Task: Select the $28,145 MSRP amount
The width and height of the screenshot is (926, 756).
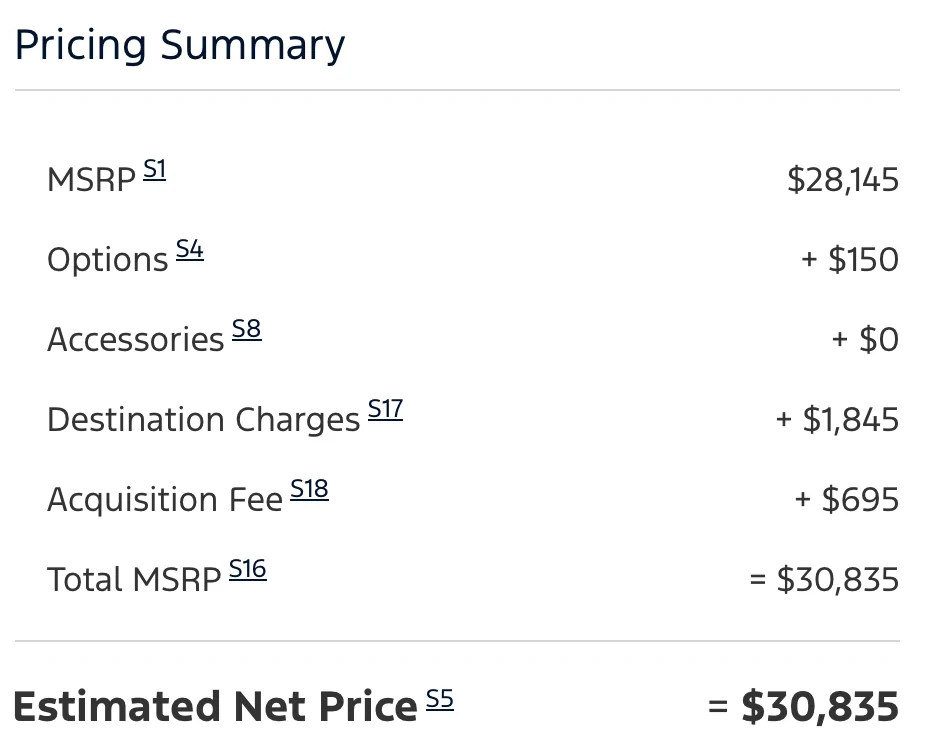Action: point(843,180)
